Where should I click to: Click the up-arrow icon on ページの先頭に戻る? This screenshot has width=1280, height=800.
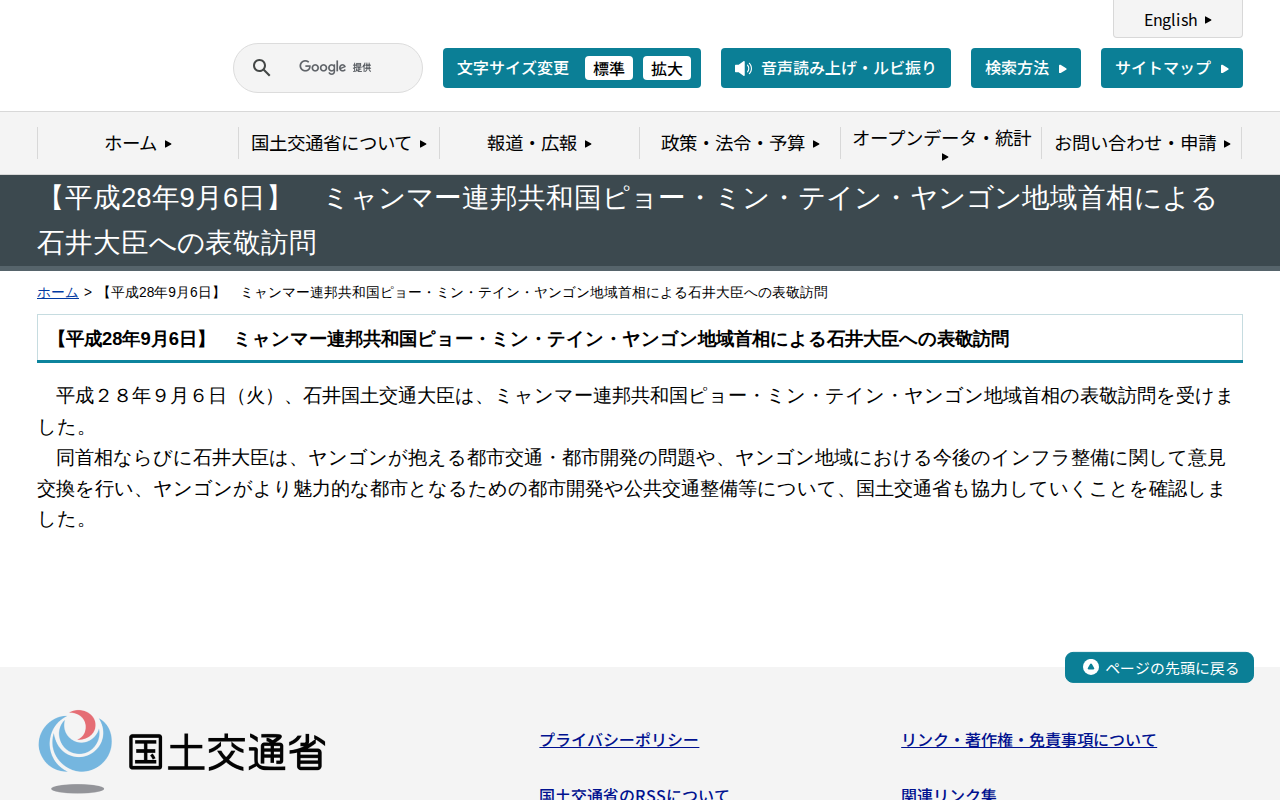pos(1089,667)
